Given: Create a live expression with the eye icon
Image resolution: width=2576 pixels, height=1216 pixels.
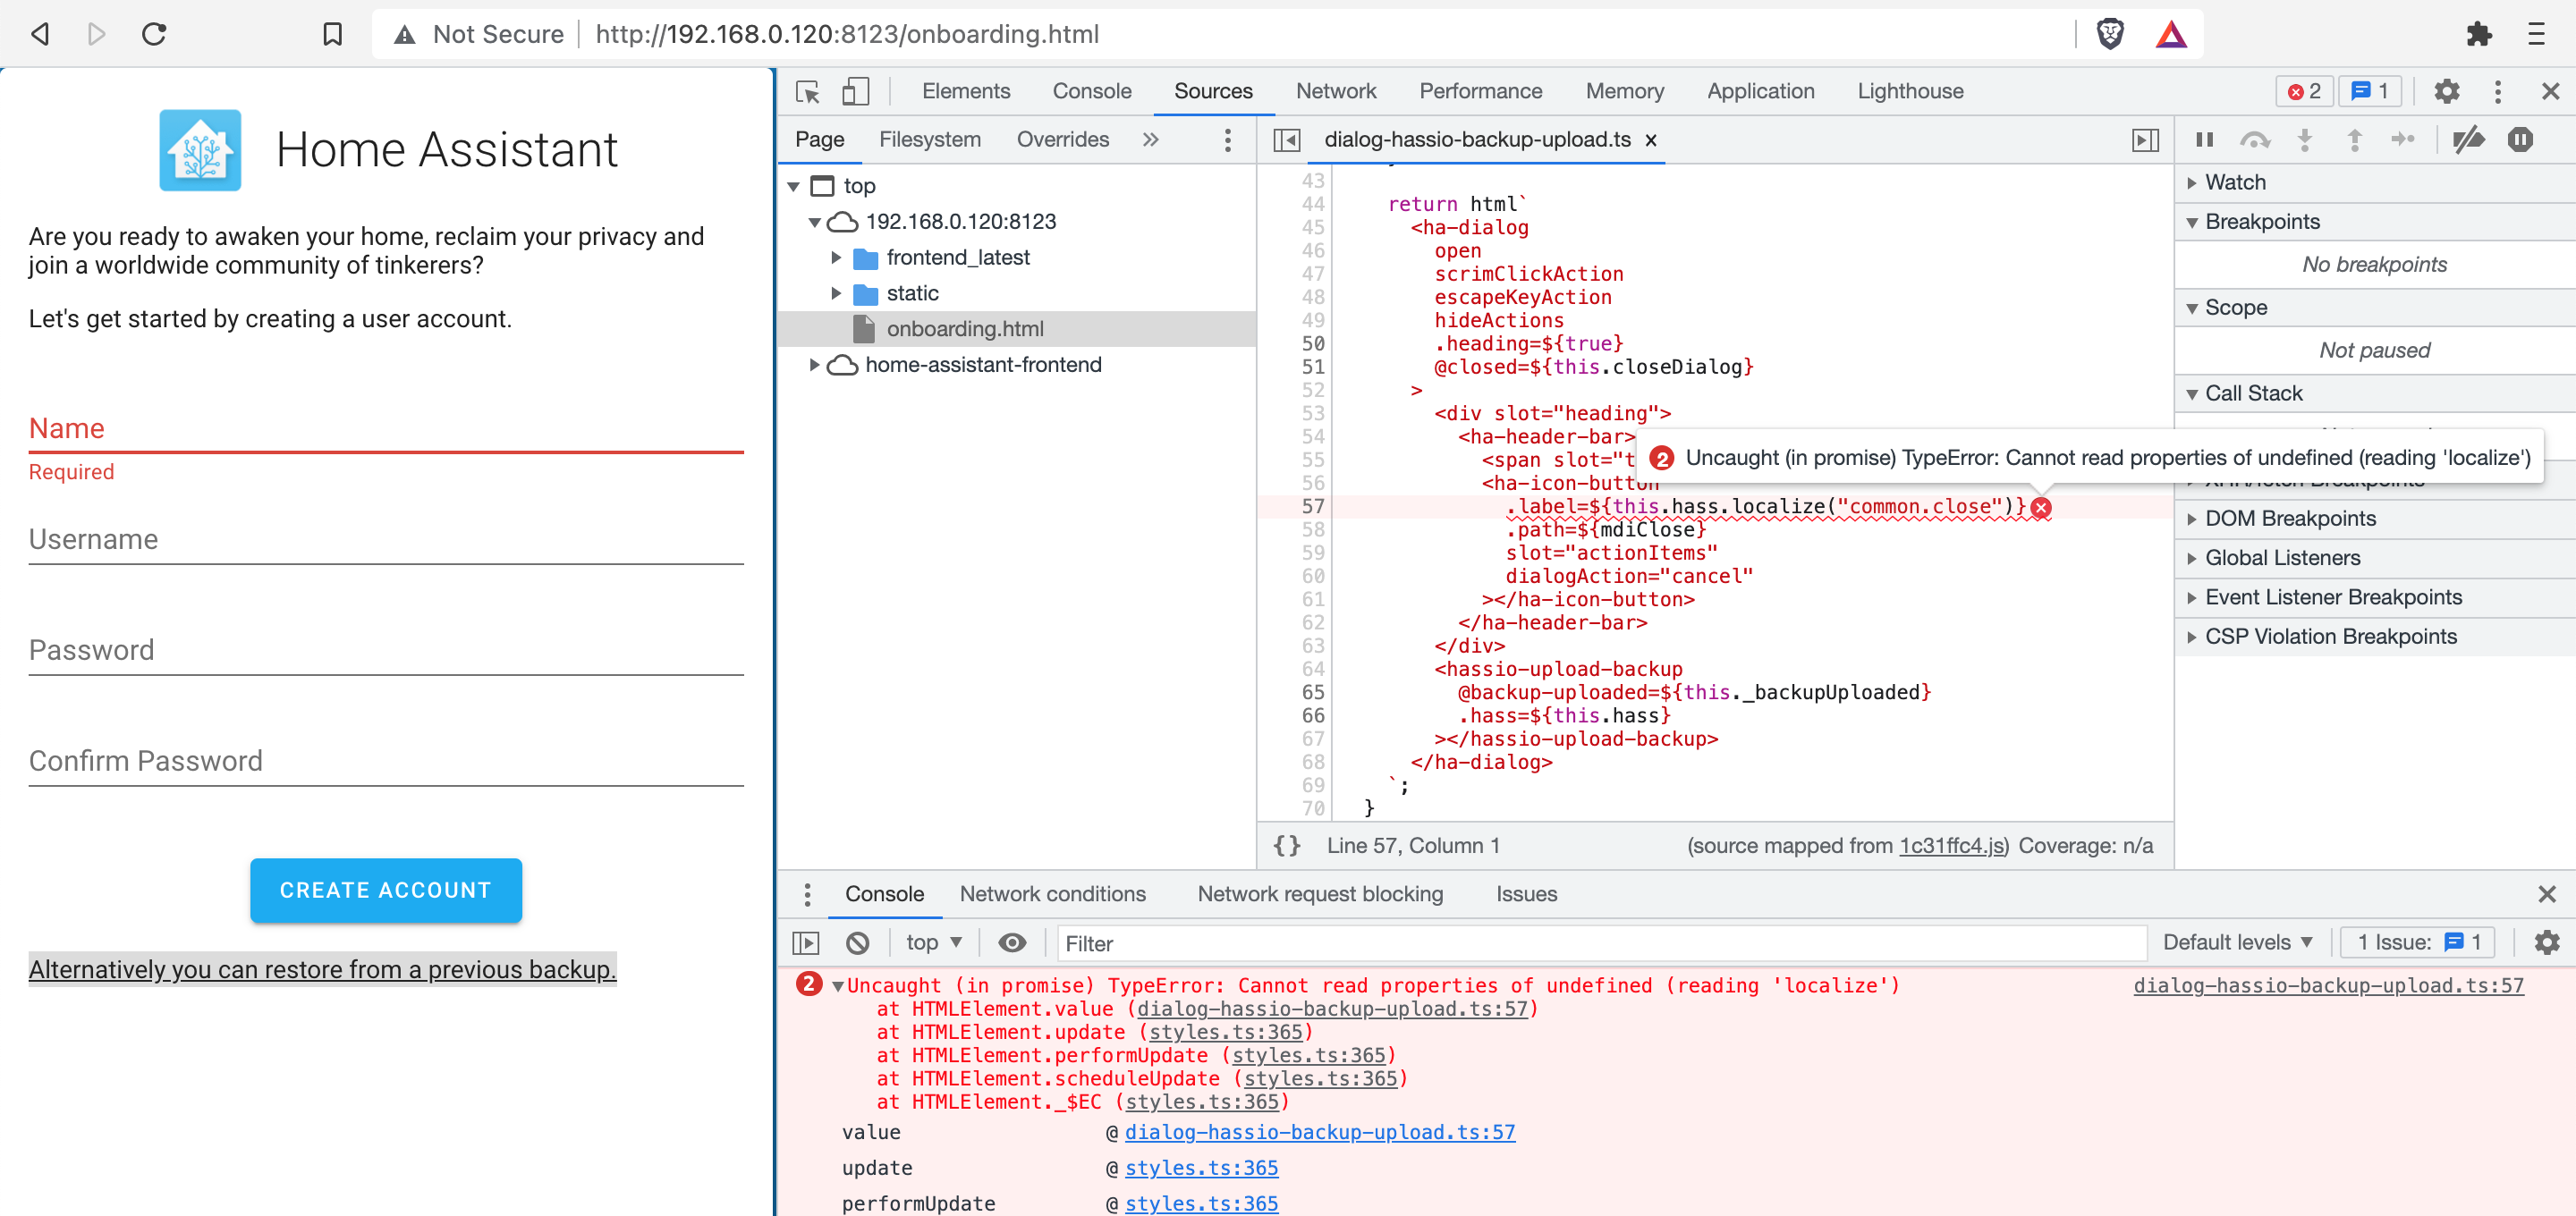Looking at the screenshot, I should click(x=1013, y=942).
